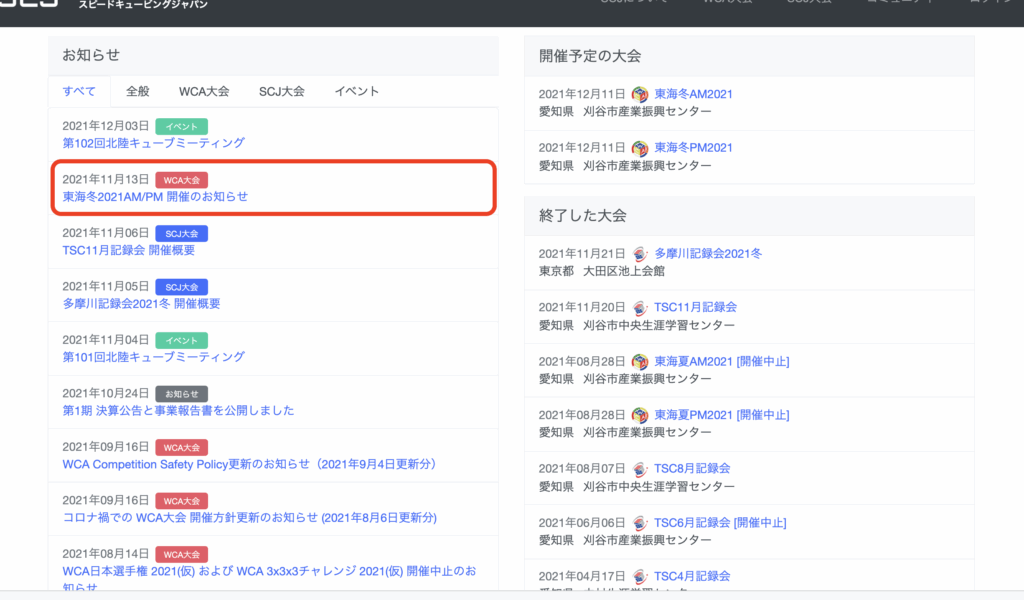Select the SCJ大会 news tab

281,91
